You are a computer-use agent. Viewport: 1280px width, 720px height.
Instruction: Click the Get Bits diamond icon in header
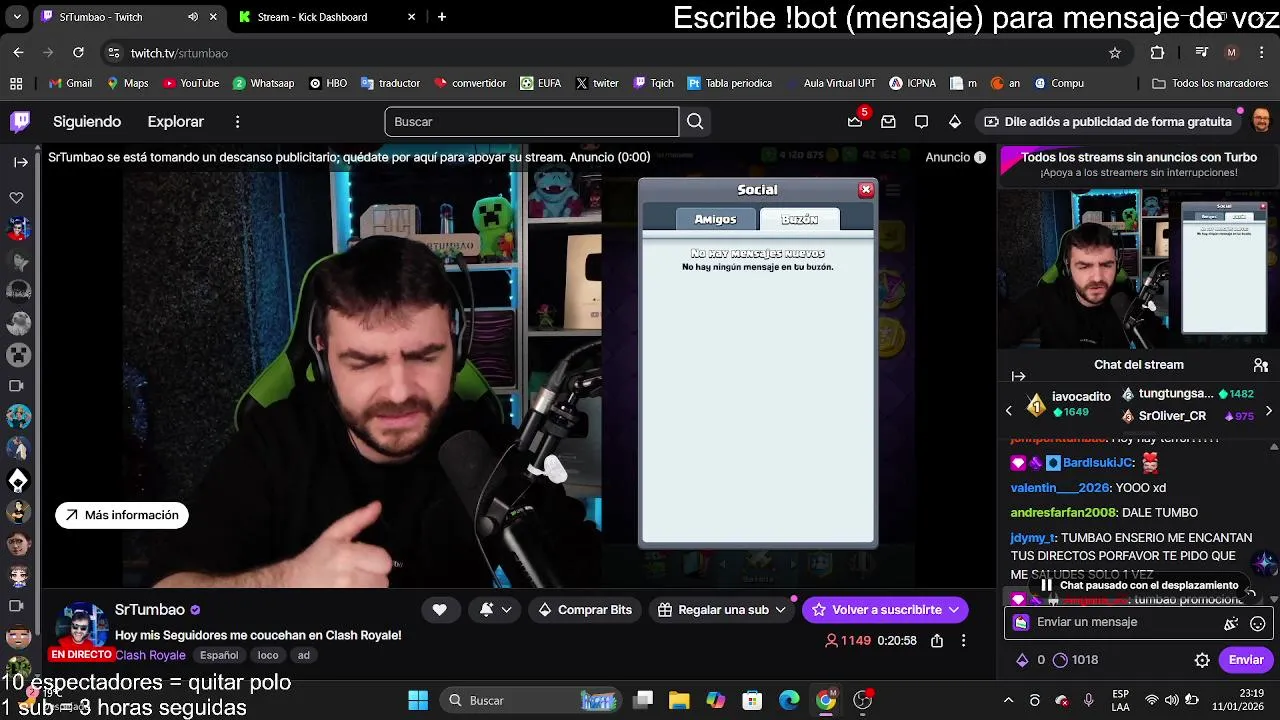pos(955,122)
